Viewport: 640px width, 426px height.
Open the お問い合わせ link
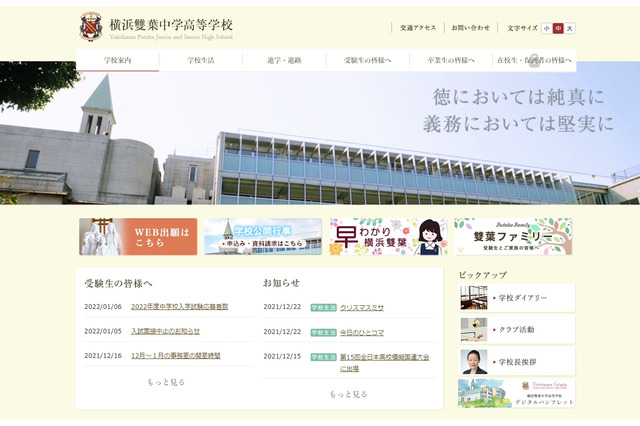(470, 28)
